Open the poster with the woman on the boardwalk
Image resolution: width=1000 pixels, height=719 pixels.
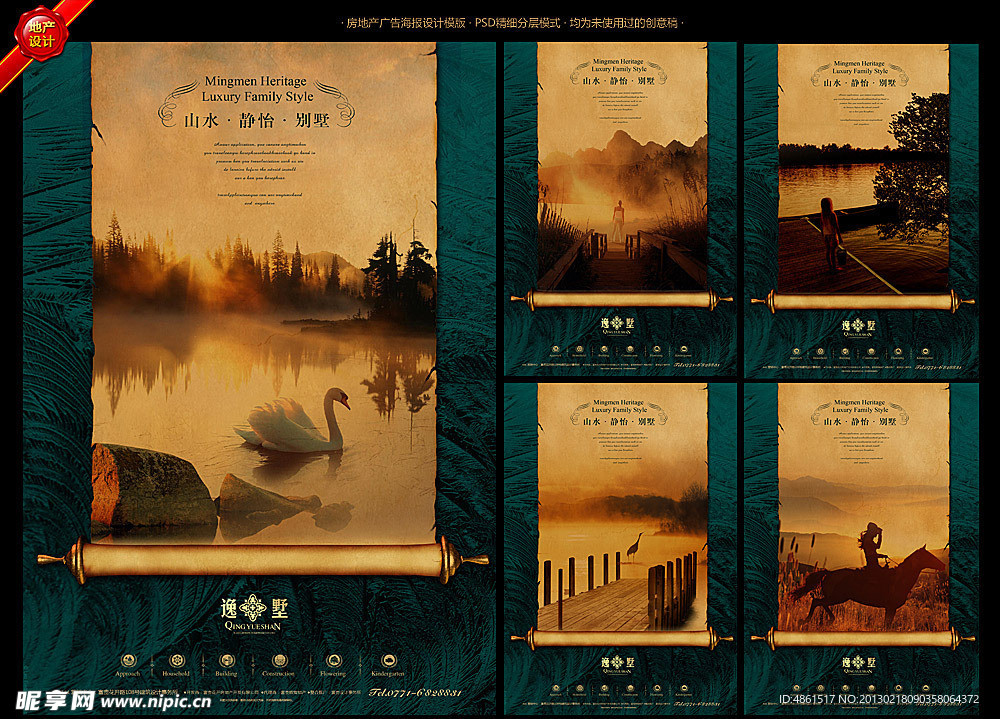(620, 209)
